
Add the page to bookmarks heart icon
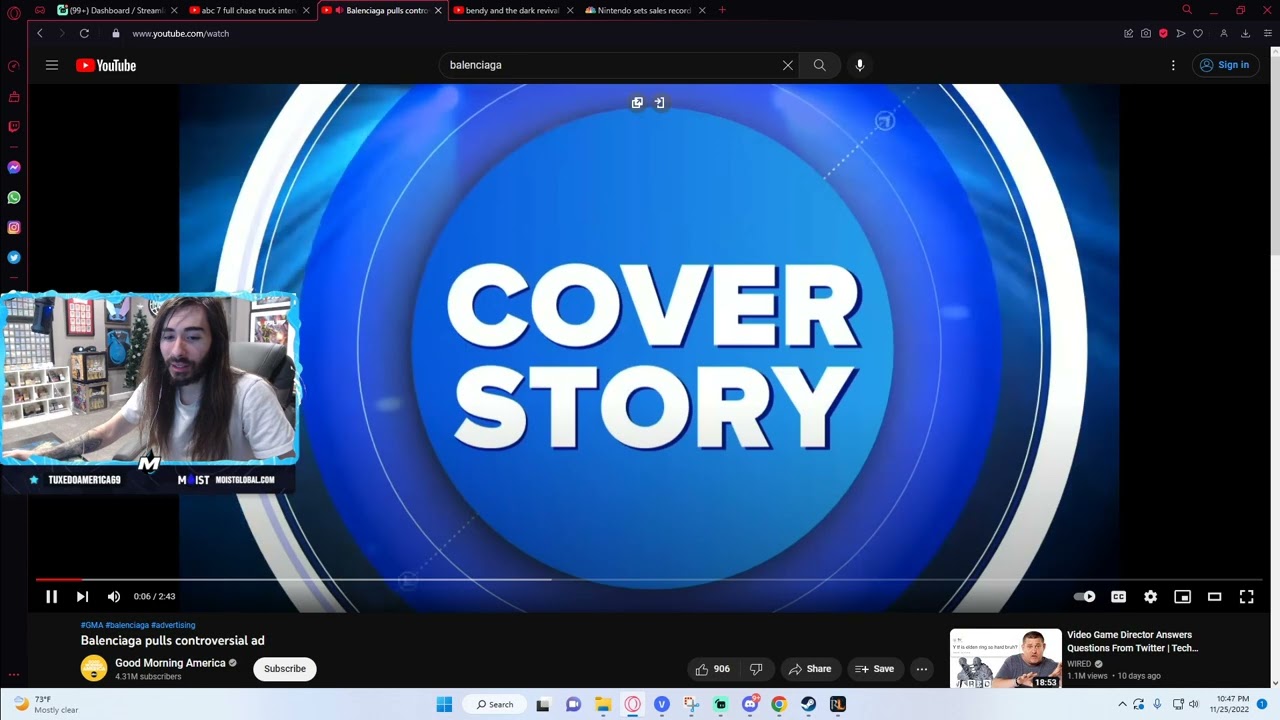point(1198,33)
